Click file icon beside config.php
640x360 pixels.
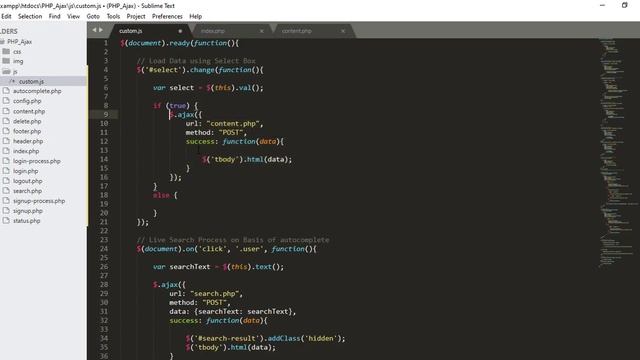[x=6, y=100]
